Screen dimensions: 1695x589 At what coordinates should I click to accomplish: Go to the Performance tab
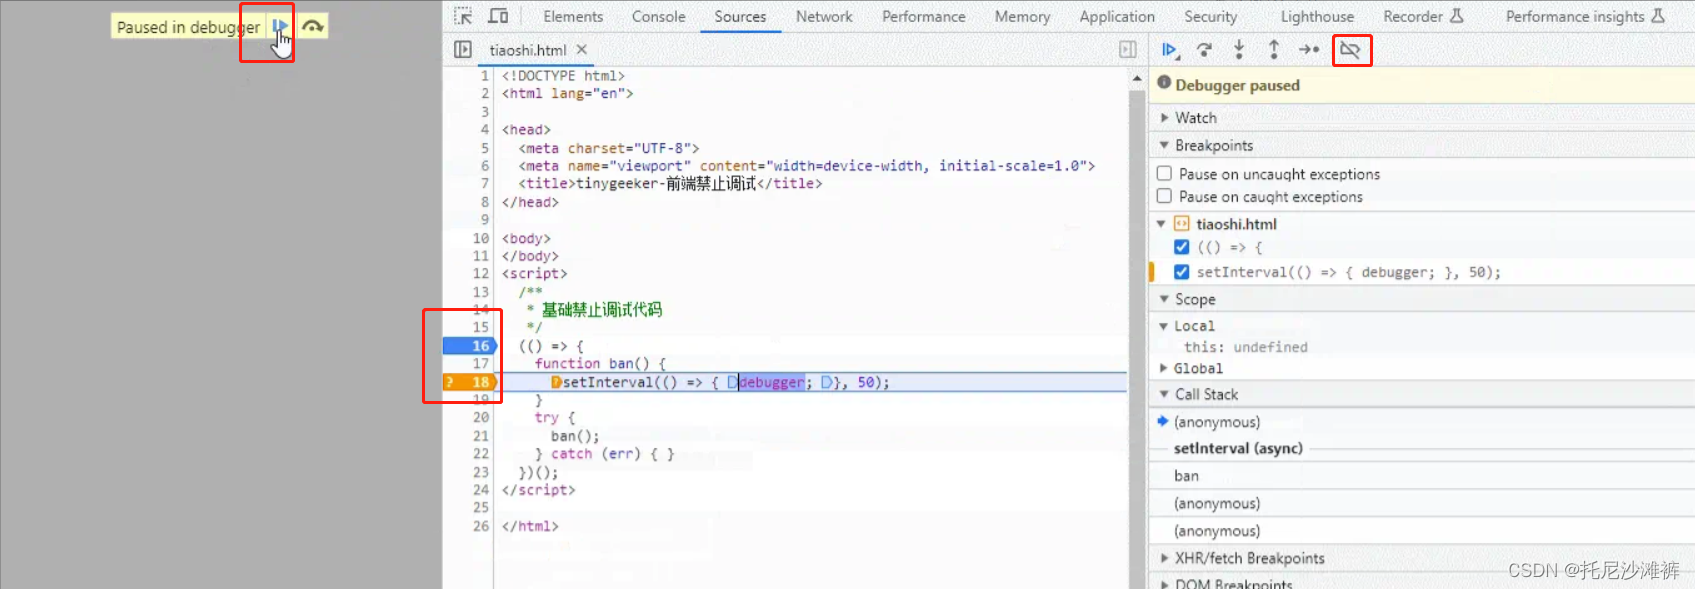pyautogui.click(x=924, y=16)
